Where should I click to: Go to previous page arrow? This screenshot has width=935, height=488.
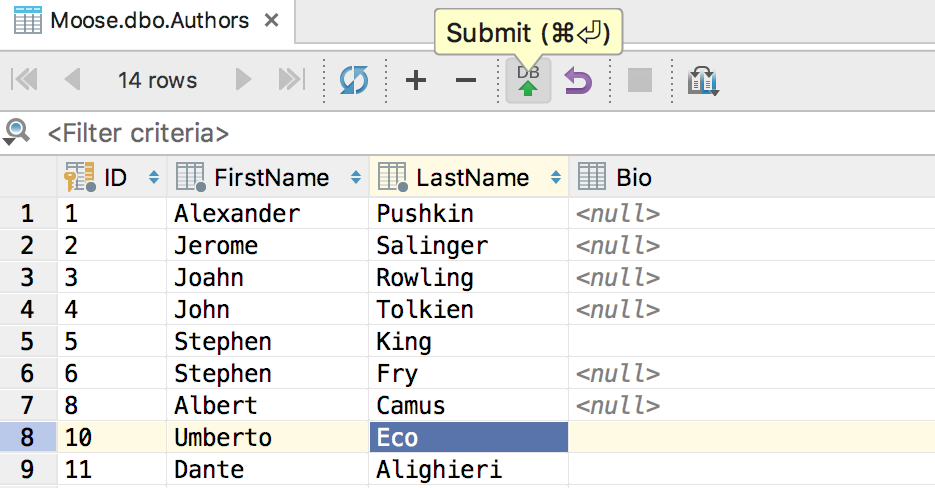[72, 79]
